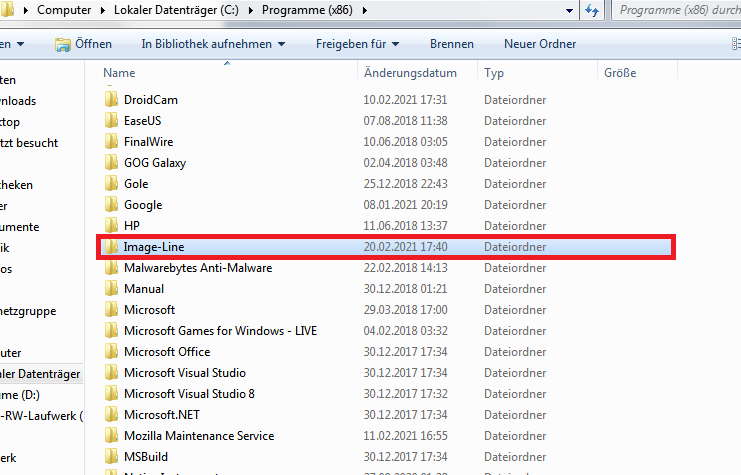
Task: Open the Freigeben für dropdown
Action: click(x=357, y=44)
